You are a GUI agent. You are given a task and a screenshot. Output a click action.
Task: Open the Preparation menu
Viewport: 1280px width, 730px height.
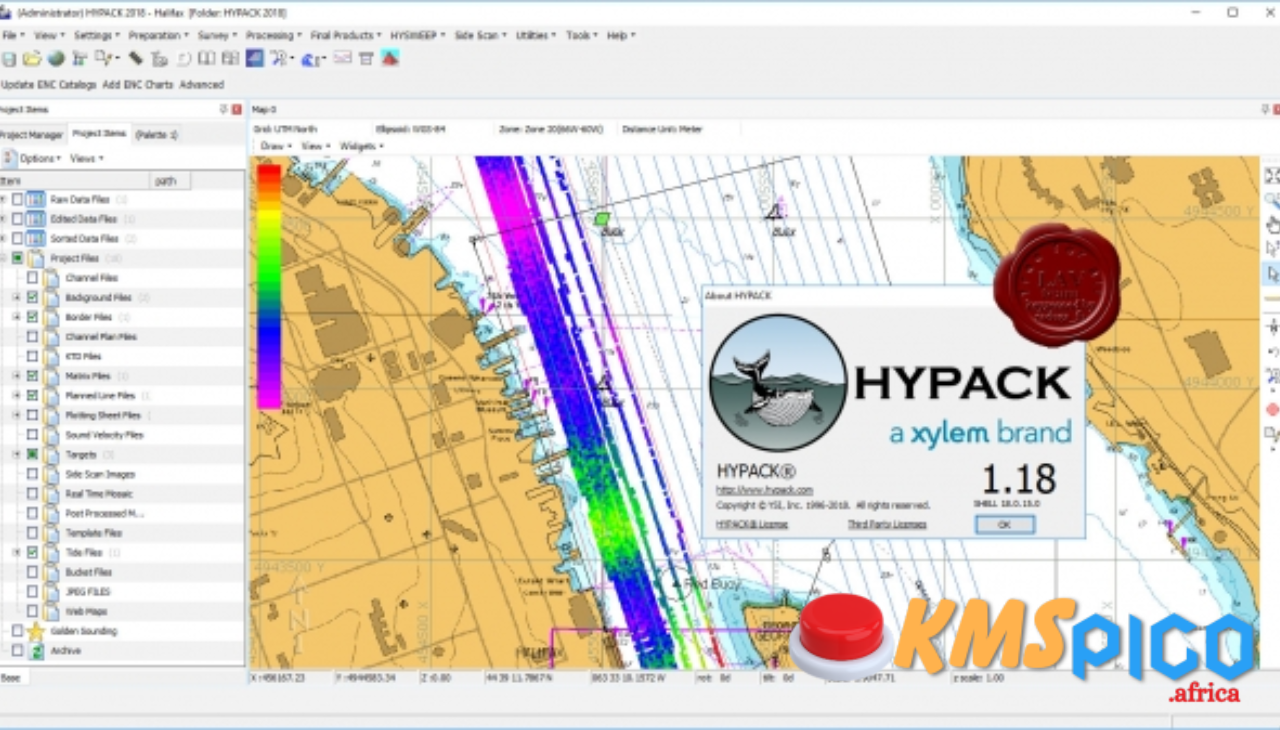(158, 35)
